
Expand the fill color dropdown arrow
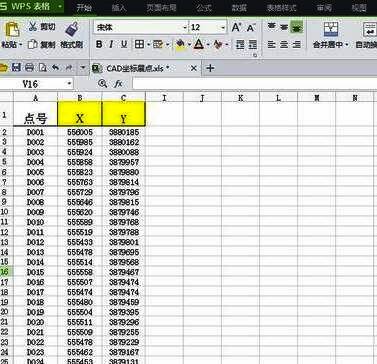pyautogui.click(x=189, y=44)
